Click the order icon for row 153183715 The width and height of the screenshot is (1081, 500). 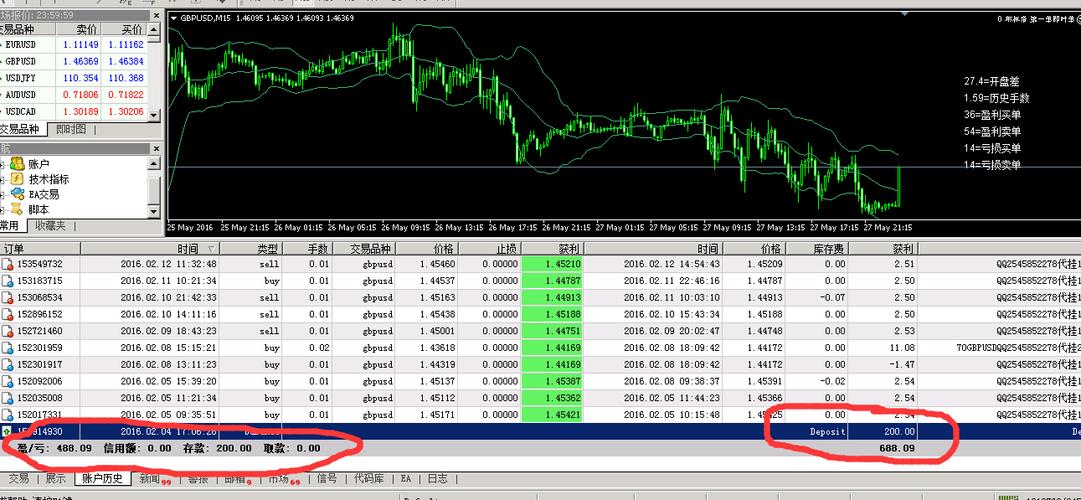point(8,281)
